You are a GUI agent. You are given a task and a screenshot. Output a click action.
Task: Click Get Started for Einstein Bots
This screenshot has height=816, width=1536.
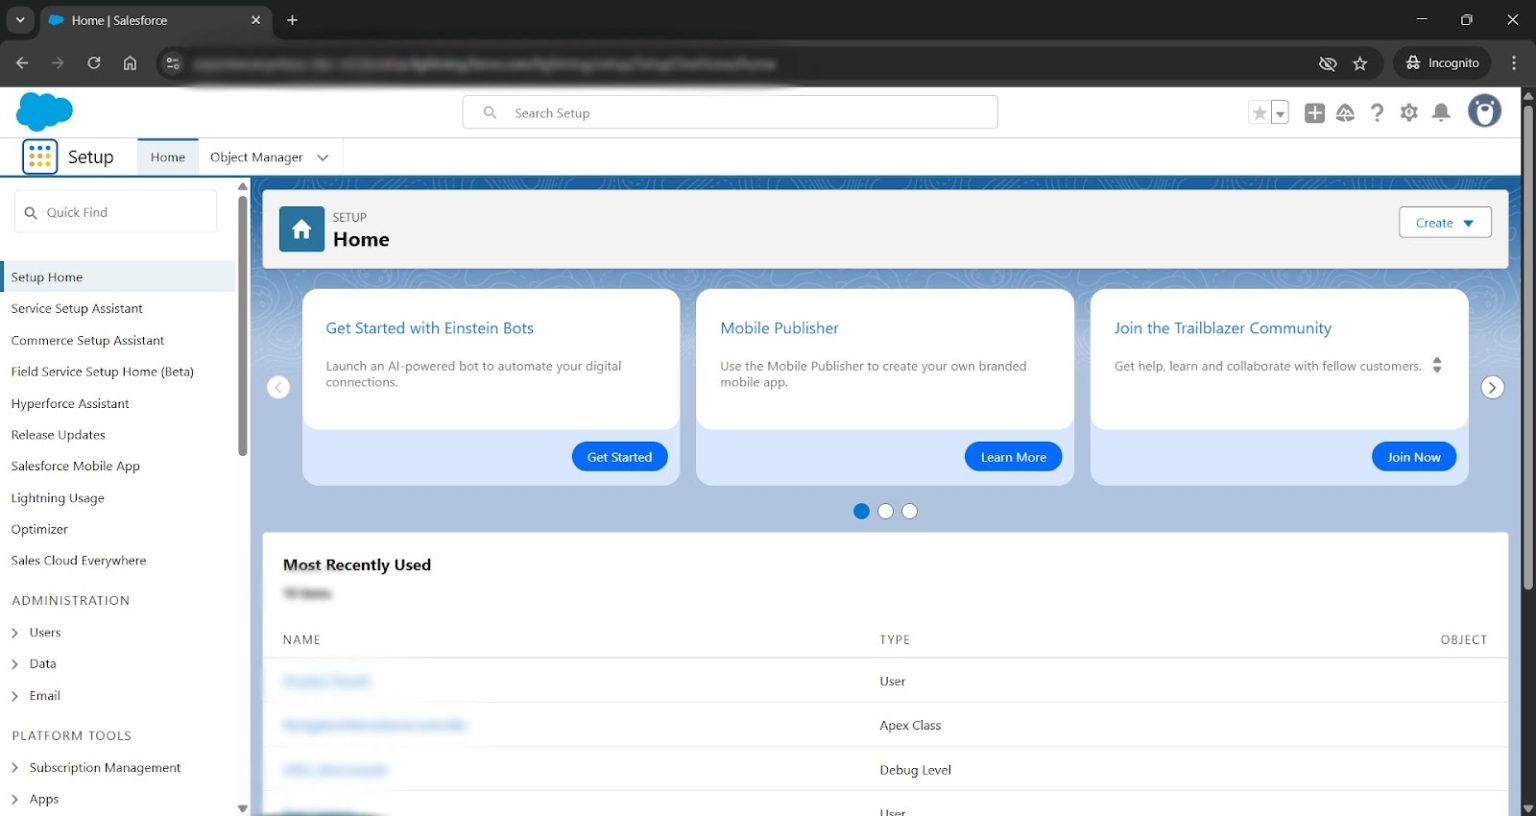[x=619, y=456]
